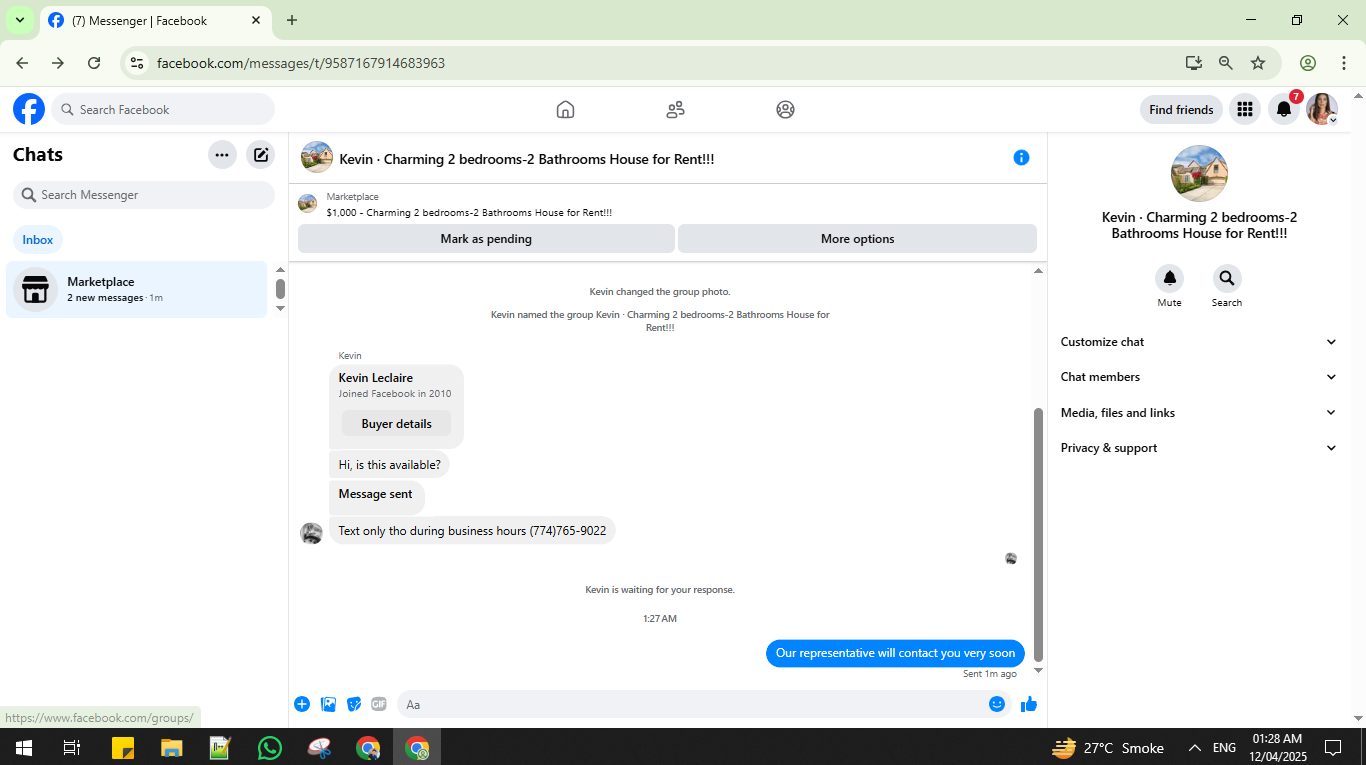Expand Customize chat section

1198,342
